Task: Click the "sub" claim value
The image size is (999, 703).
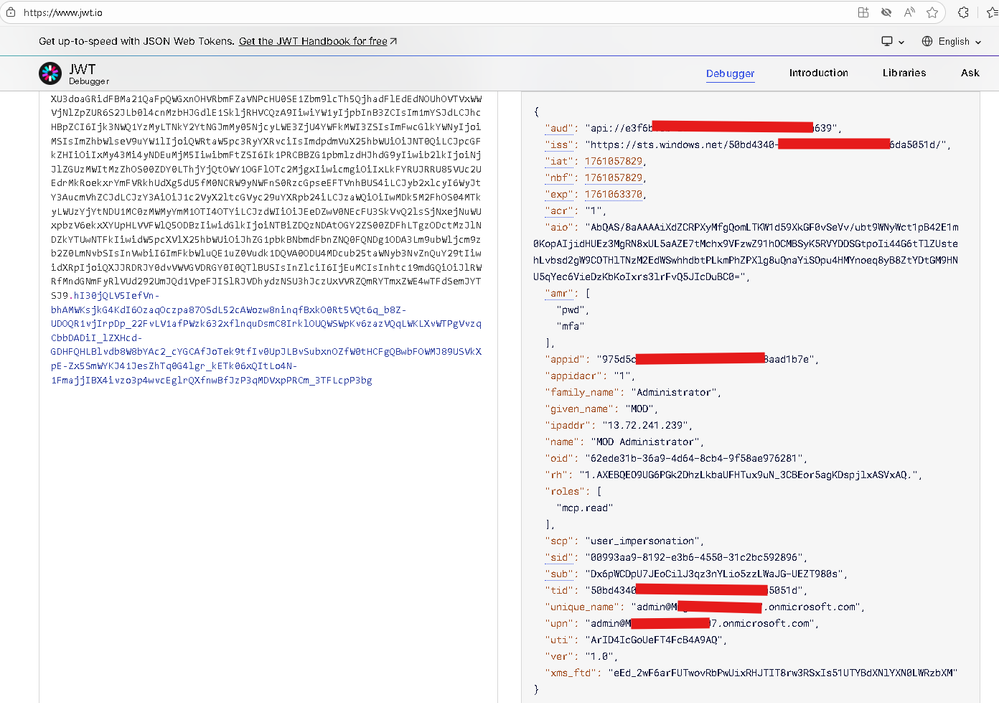Action: point(714,574)
